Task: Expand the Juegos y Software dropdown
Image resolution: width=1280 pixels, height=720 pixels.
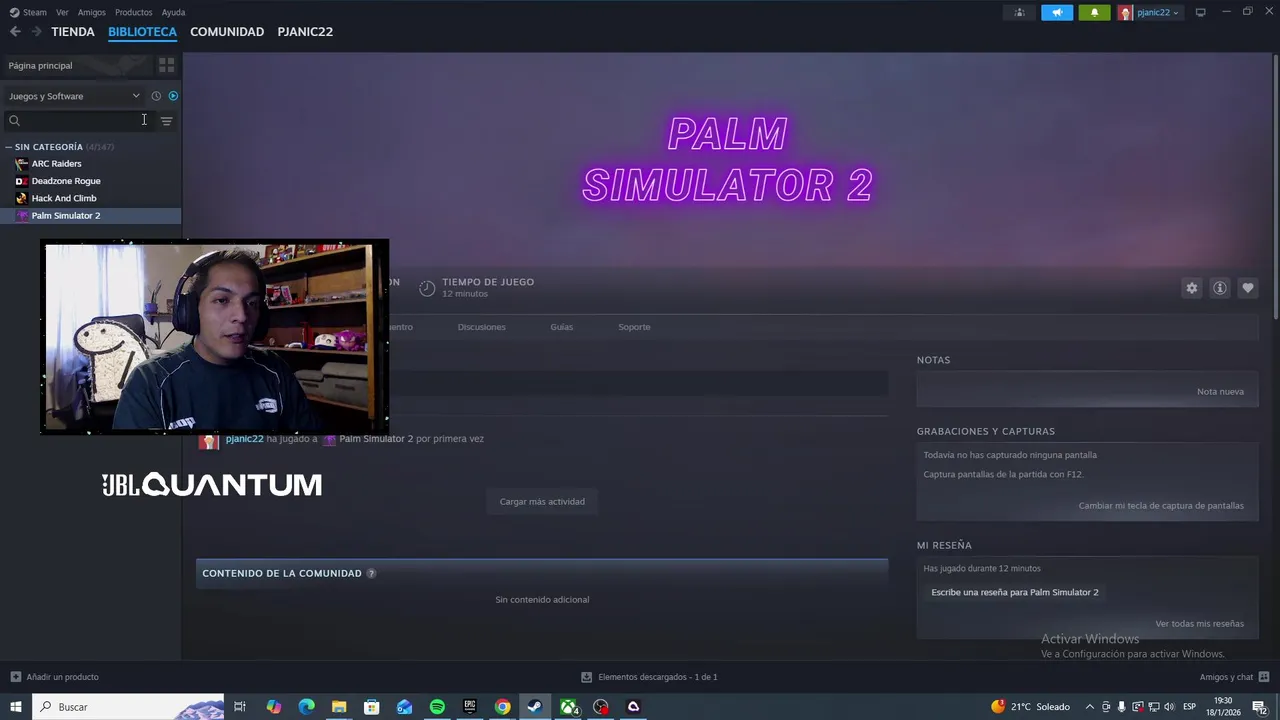Action: tap(74, 96)
